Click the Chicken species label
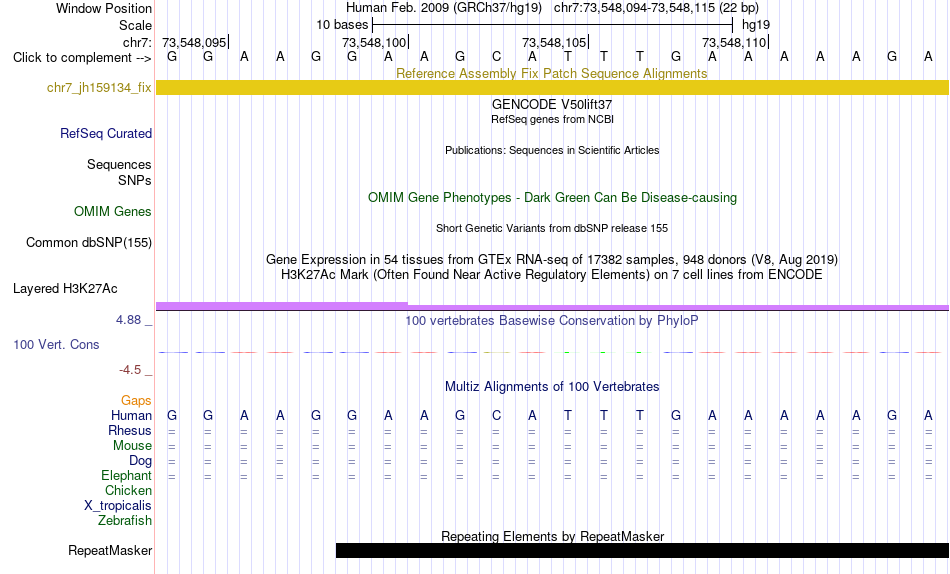The image size is (950, 574). click(x=128, y=490)
